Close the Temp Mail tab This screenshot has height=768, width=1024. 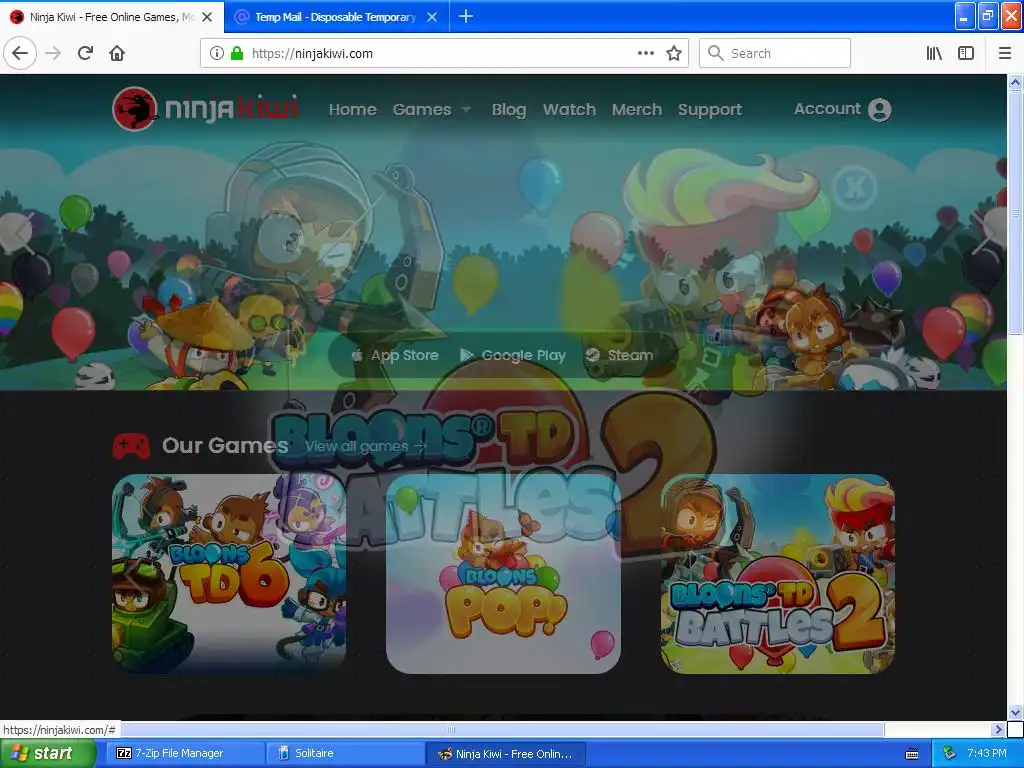[432, 17]
